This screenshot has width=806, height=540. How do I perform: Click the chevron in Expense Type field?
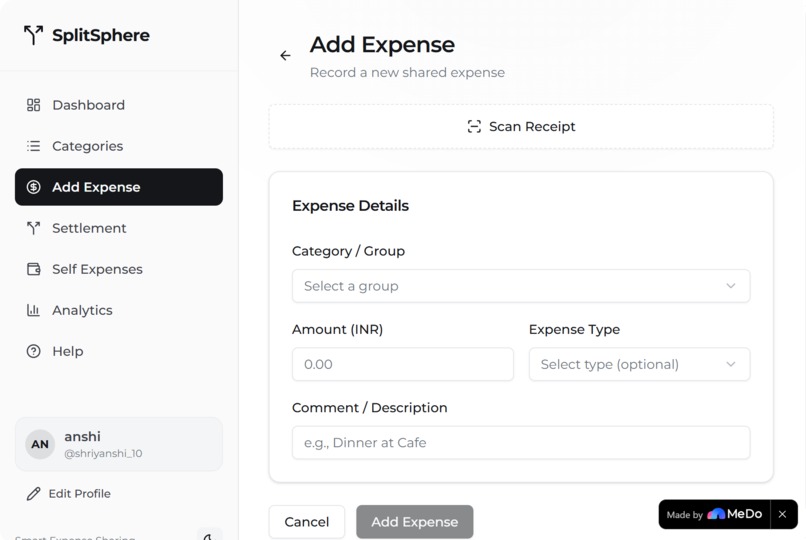coord(730,364)
